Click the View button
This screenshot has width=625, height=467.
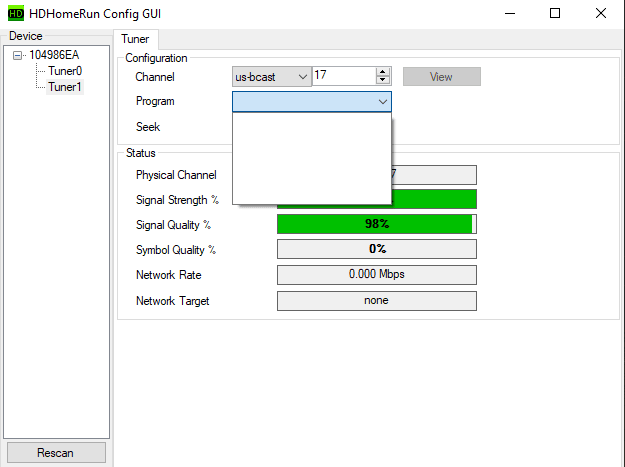tap(442, 77)
